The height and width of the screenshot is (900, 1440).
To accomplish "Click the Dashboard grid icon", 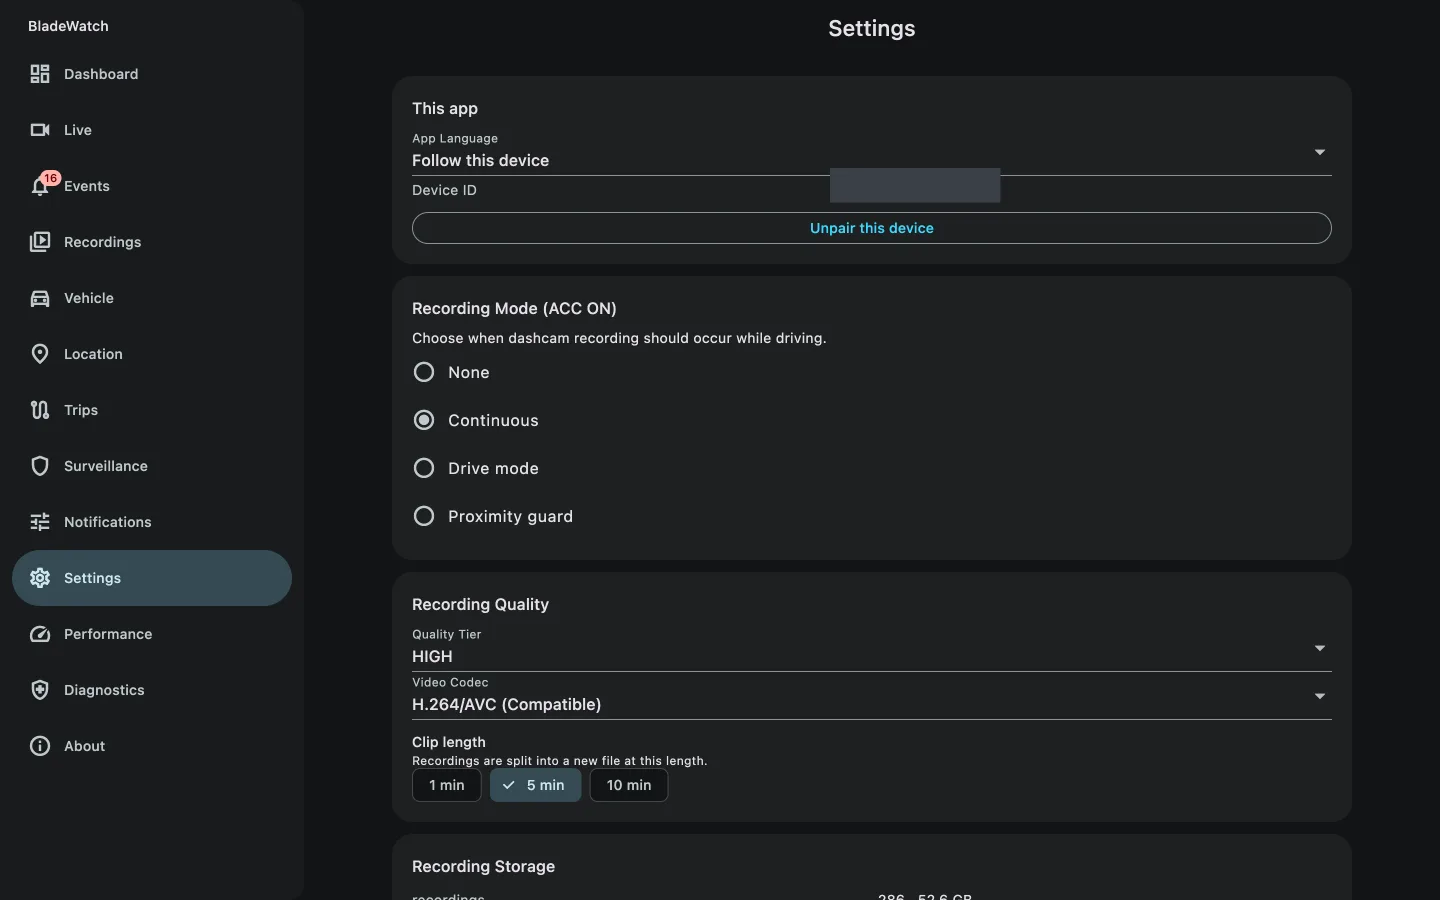I will [40, 74].
